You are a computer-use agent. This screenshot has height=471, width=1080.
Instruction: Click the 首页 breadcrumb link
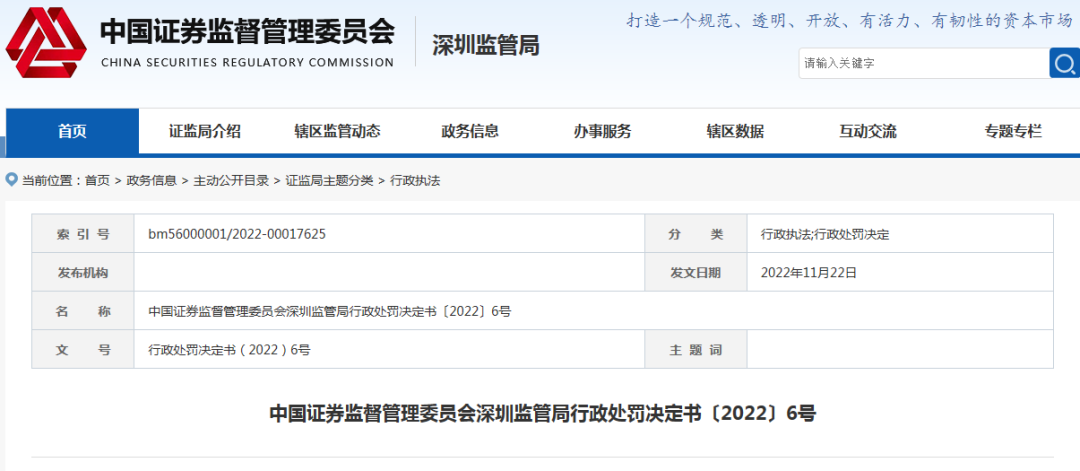[97, 181]
